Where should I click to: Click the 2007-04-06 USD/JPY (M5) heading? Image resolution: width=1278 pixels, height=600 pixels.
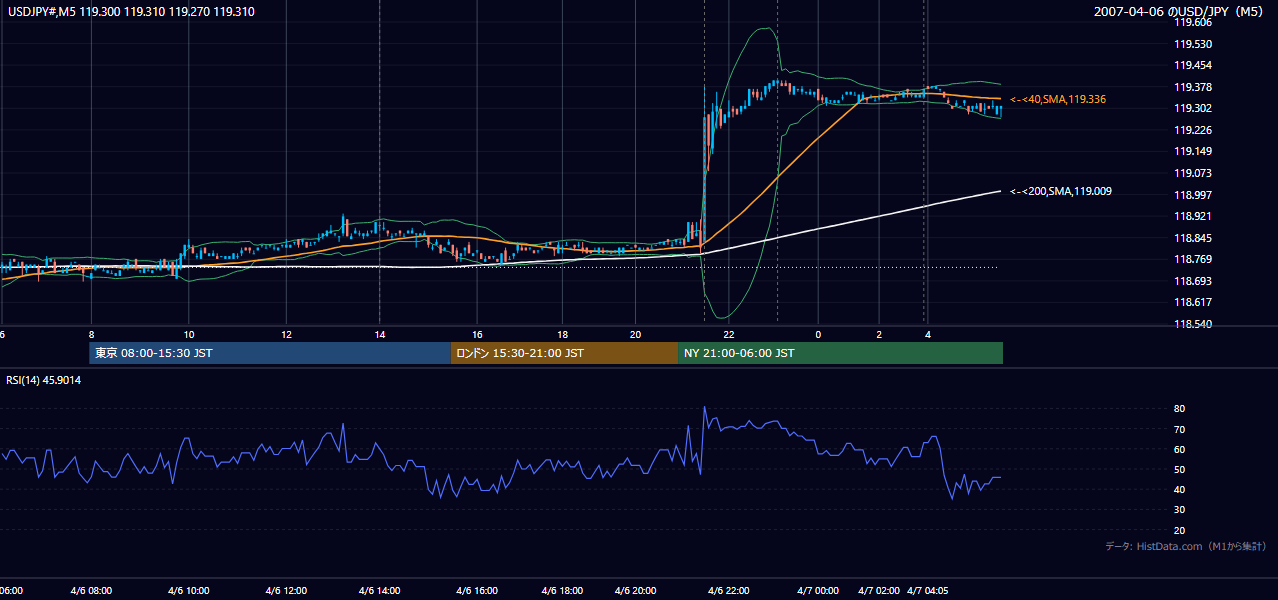tap(1180, 11)
